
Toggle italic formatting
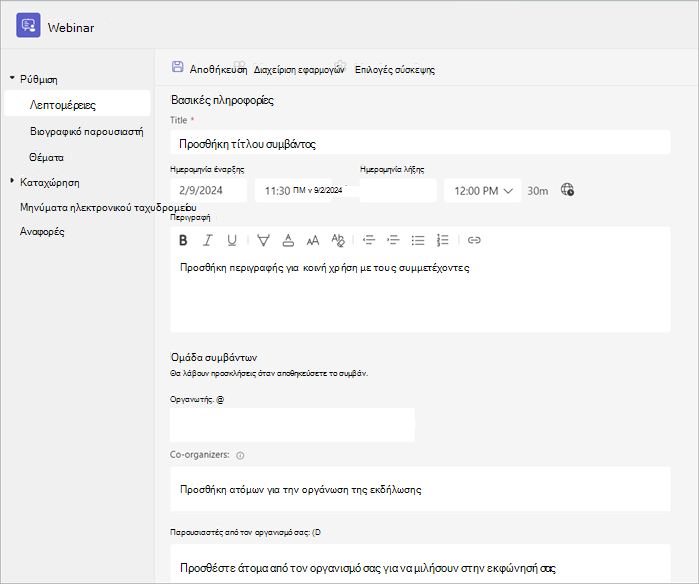[x=207, y=240]
